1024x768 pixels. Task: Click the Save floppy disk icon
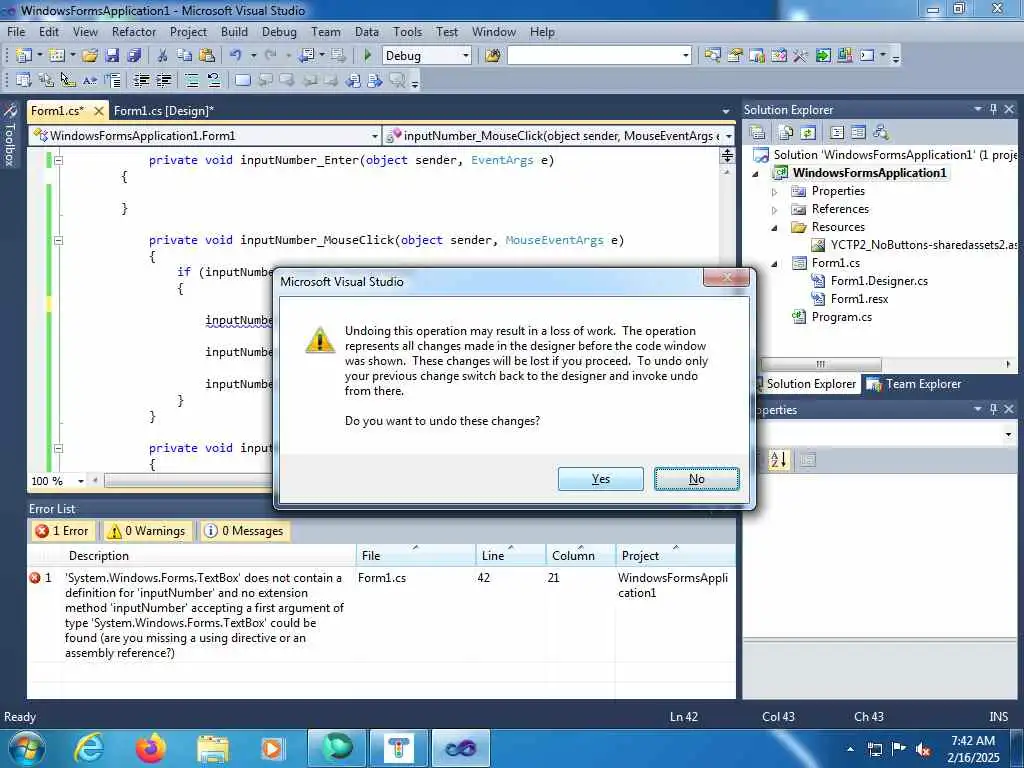point(112,56)
